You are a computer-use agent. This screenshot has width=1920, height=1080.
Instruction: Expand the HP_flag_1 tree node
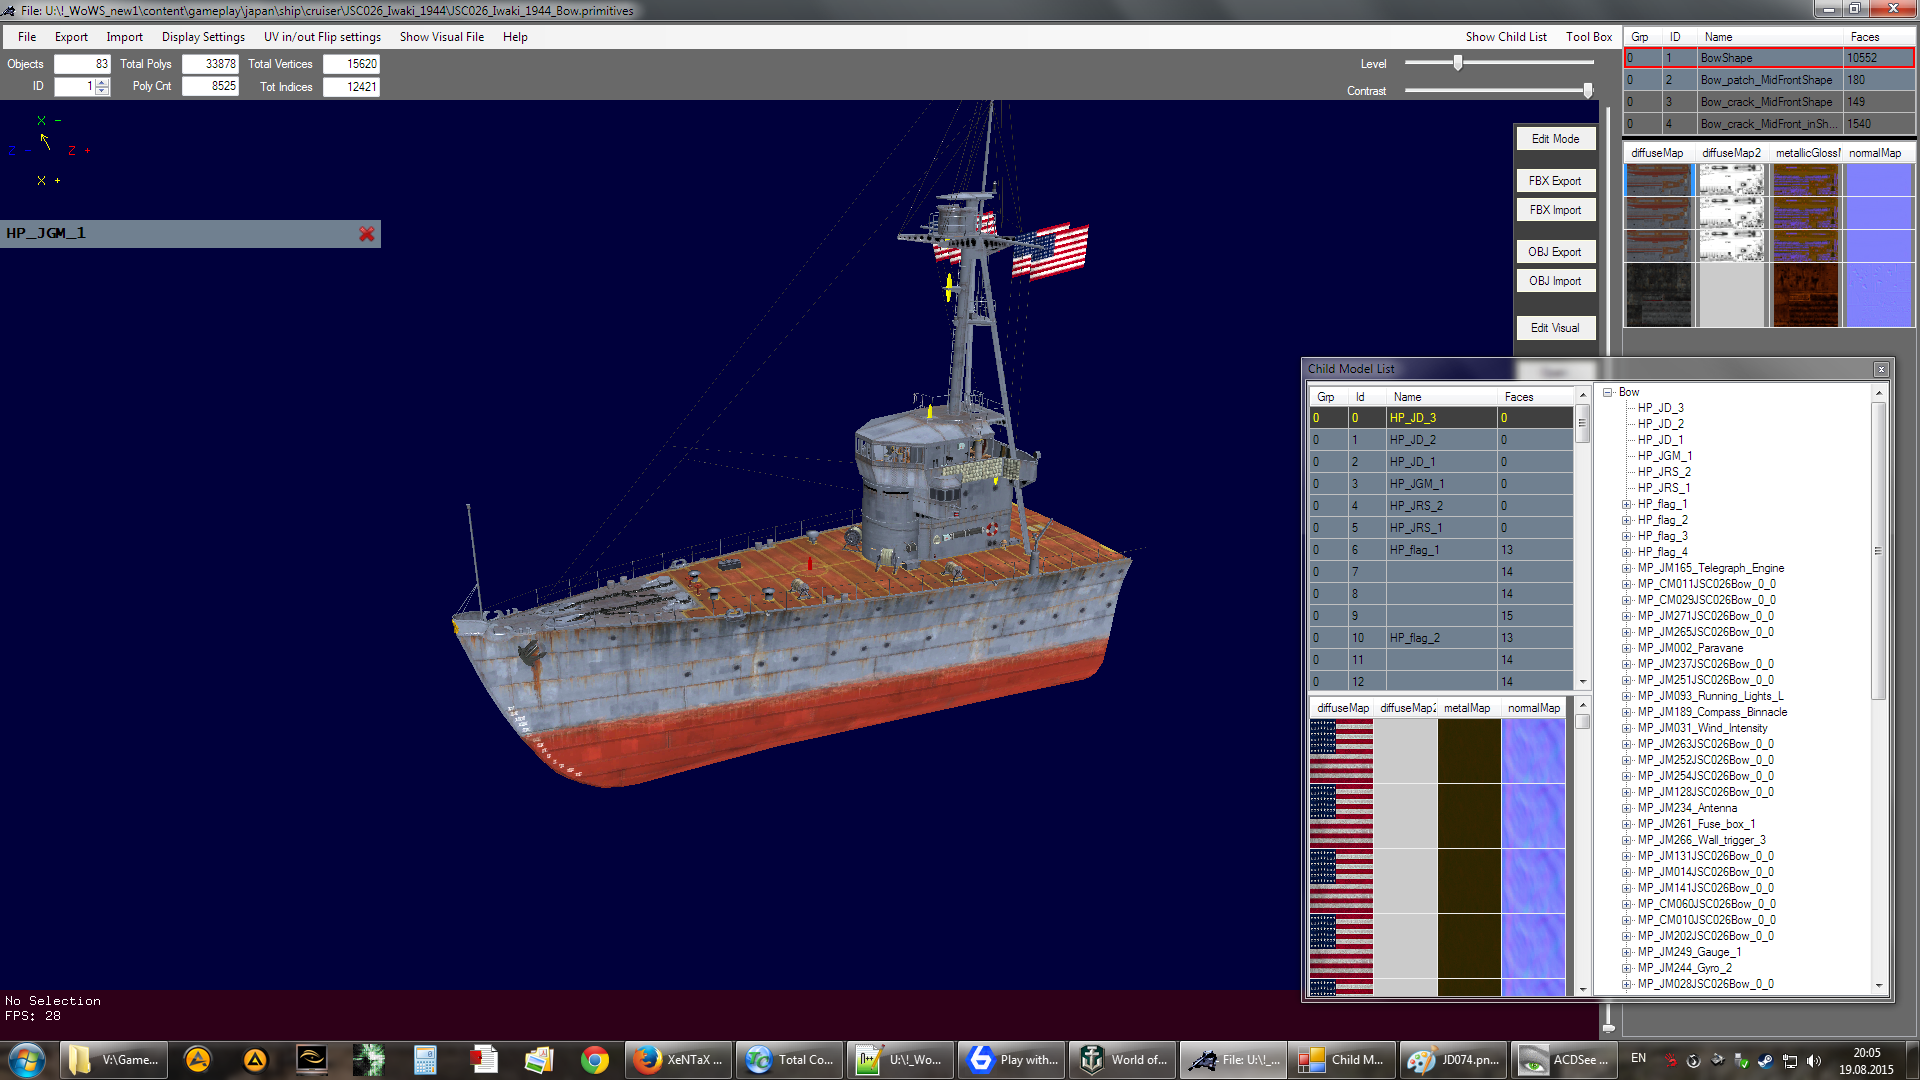point(1626,504)
